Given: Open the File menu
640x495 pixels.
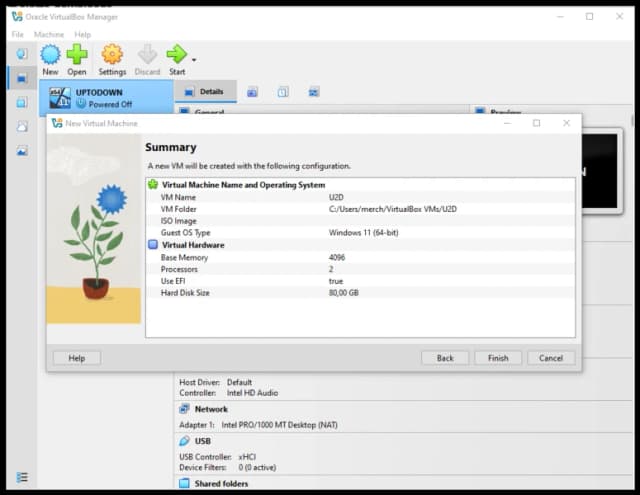Looking at the screenshot, I should [18, 34].
